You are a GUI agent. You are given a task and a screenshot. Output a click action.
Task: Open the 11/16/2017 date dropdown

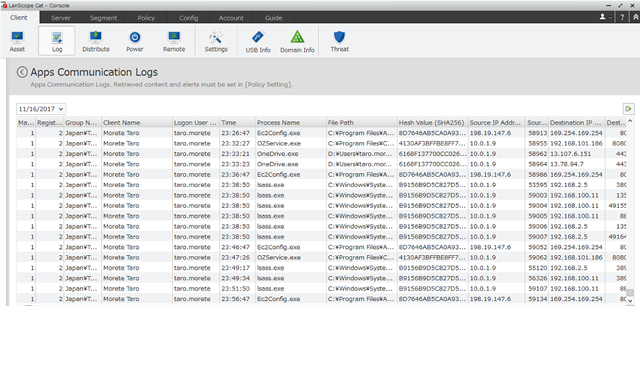point(41,109)
